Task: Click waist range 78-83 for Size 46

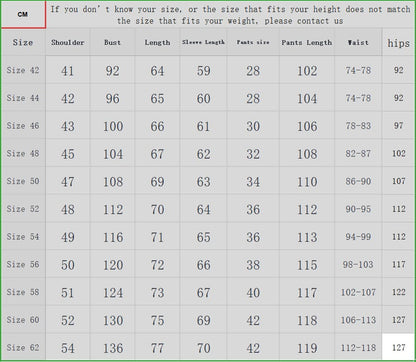Action: click(x=358, y=126)
